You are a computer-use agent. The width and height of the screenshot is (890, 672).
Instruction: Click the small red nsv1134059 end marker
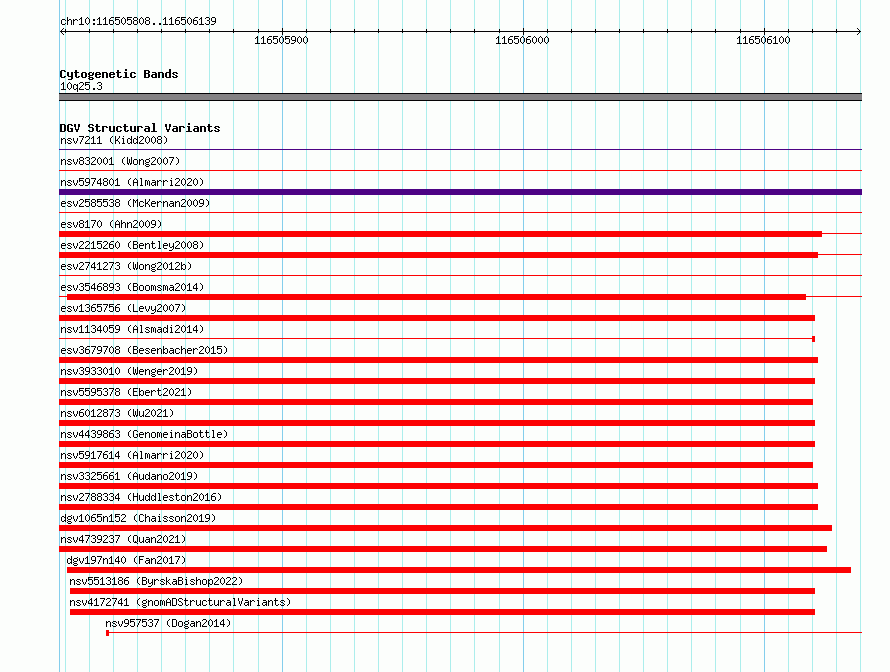813,339
